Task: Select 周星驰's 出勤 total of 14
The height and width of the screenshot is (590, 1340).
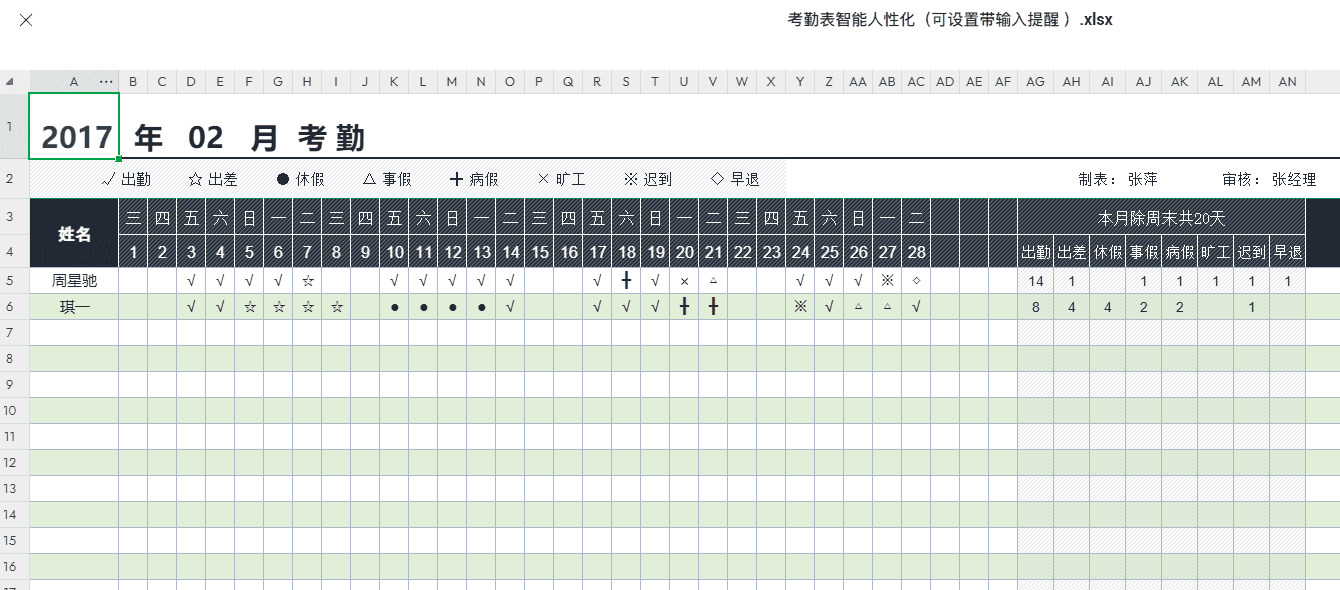Action: tap(1036, 281)
